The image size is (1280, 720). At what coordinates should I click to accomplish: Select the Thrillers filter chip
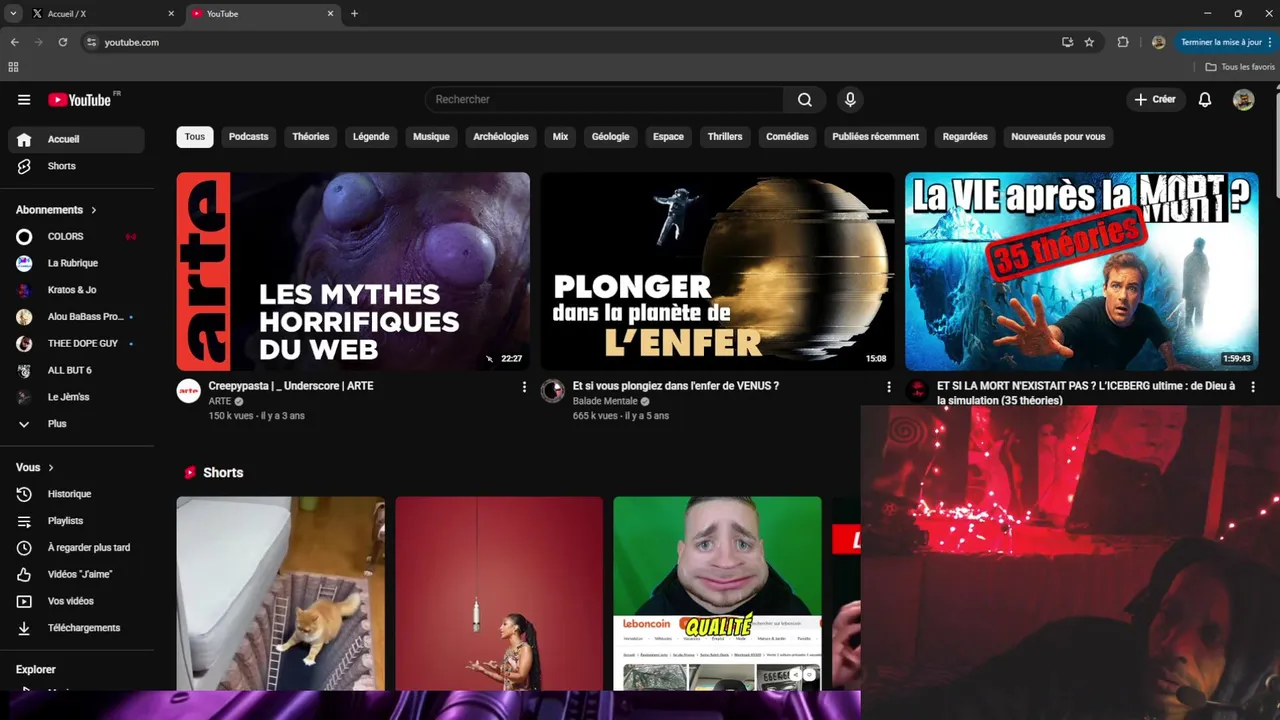pyautogui.click(x=725, y=137)
